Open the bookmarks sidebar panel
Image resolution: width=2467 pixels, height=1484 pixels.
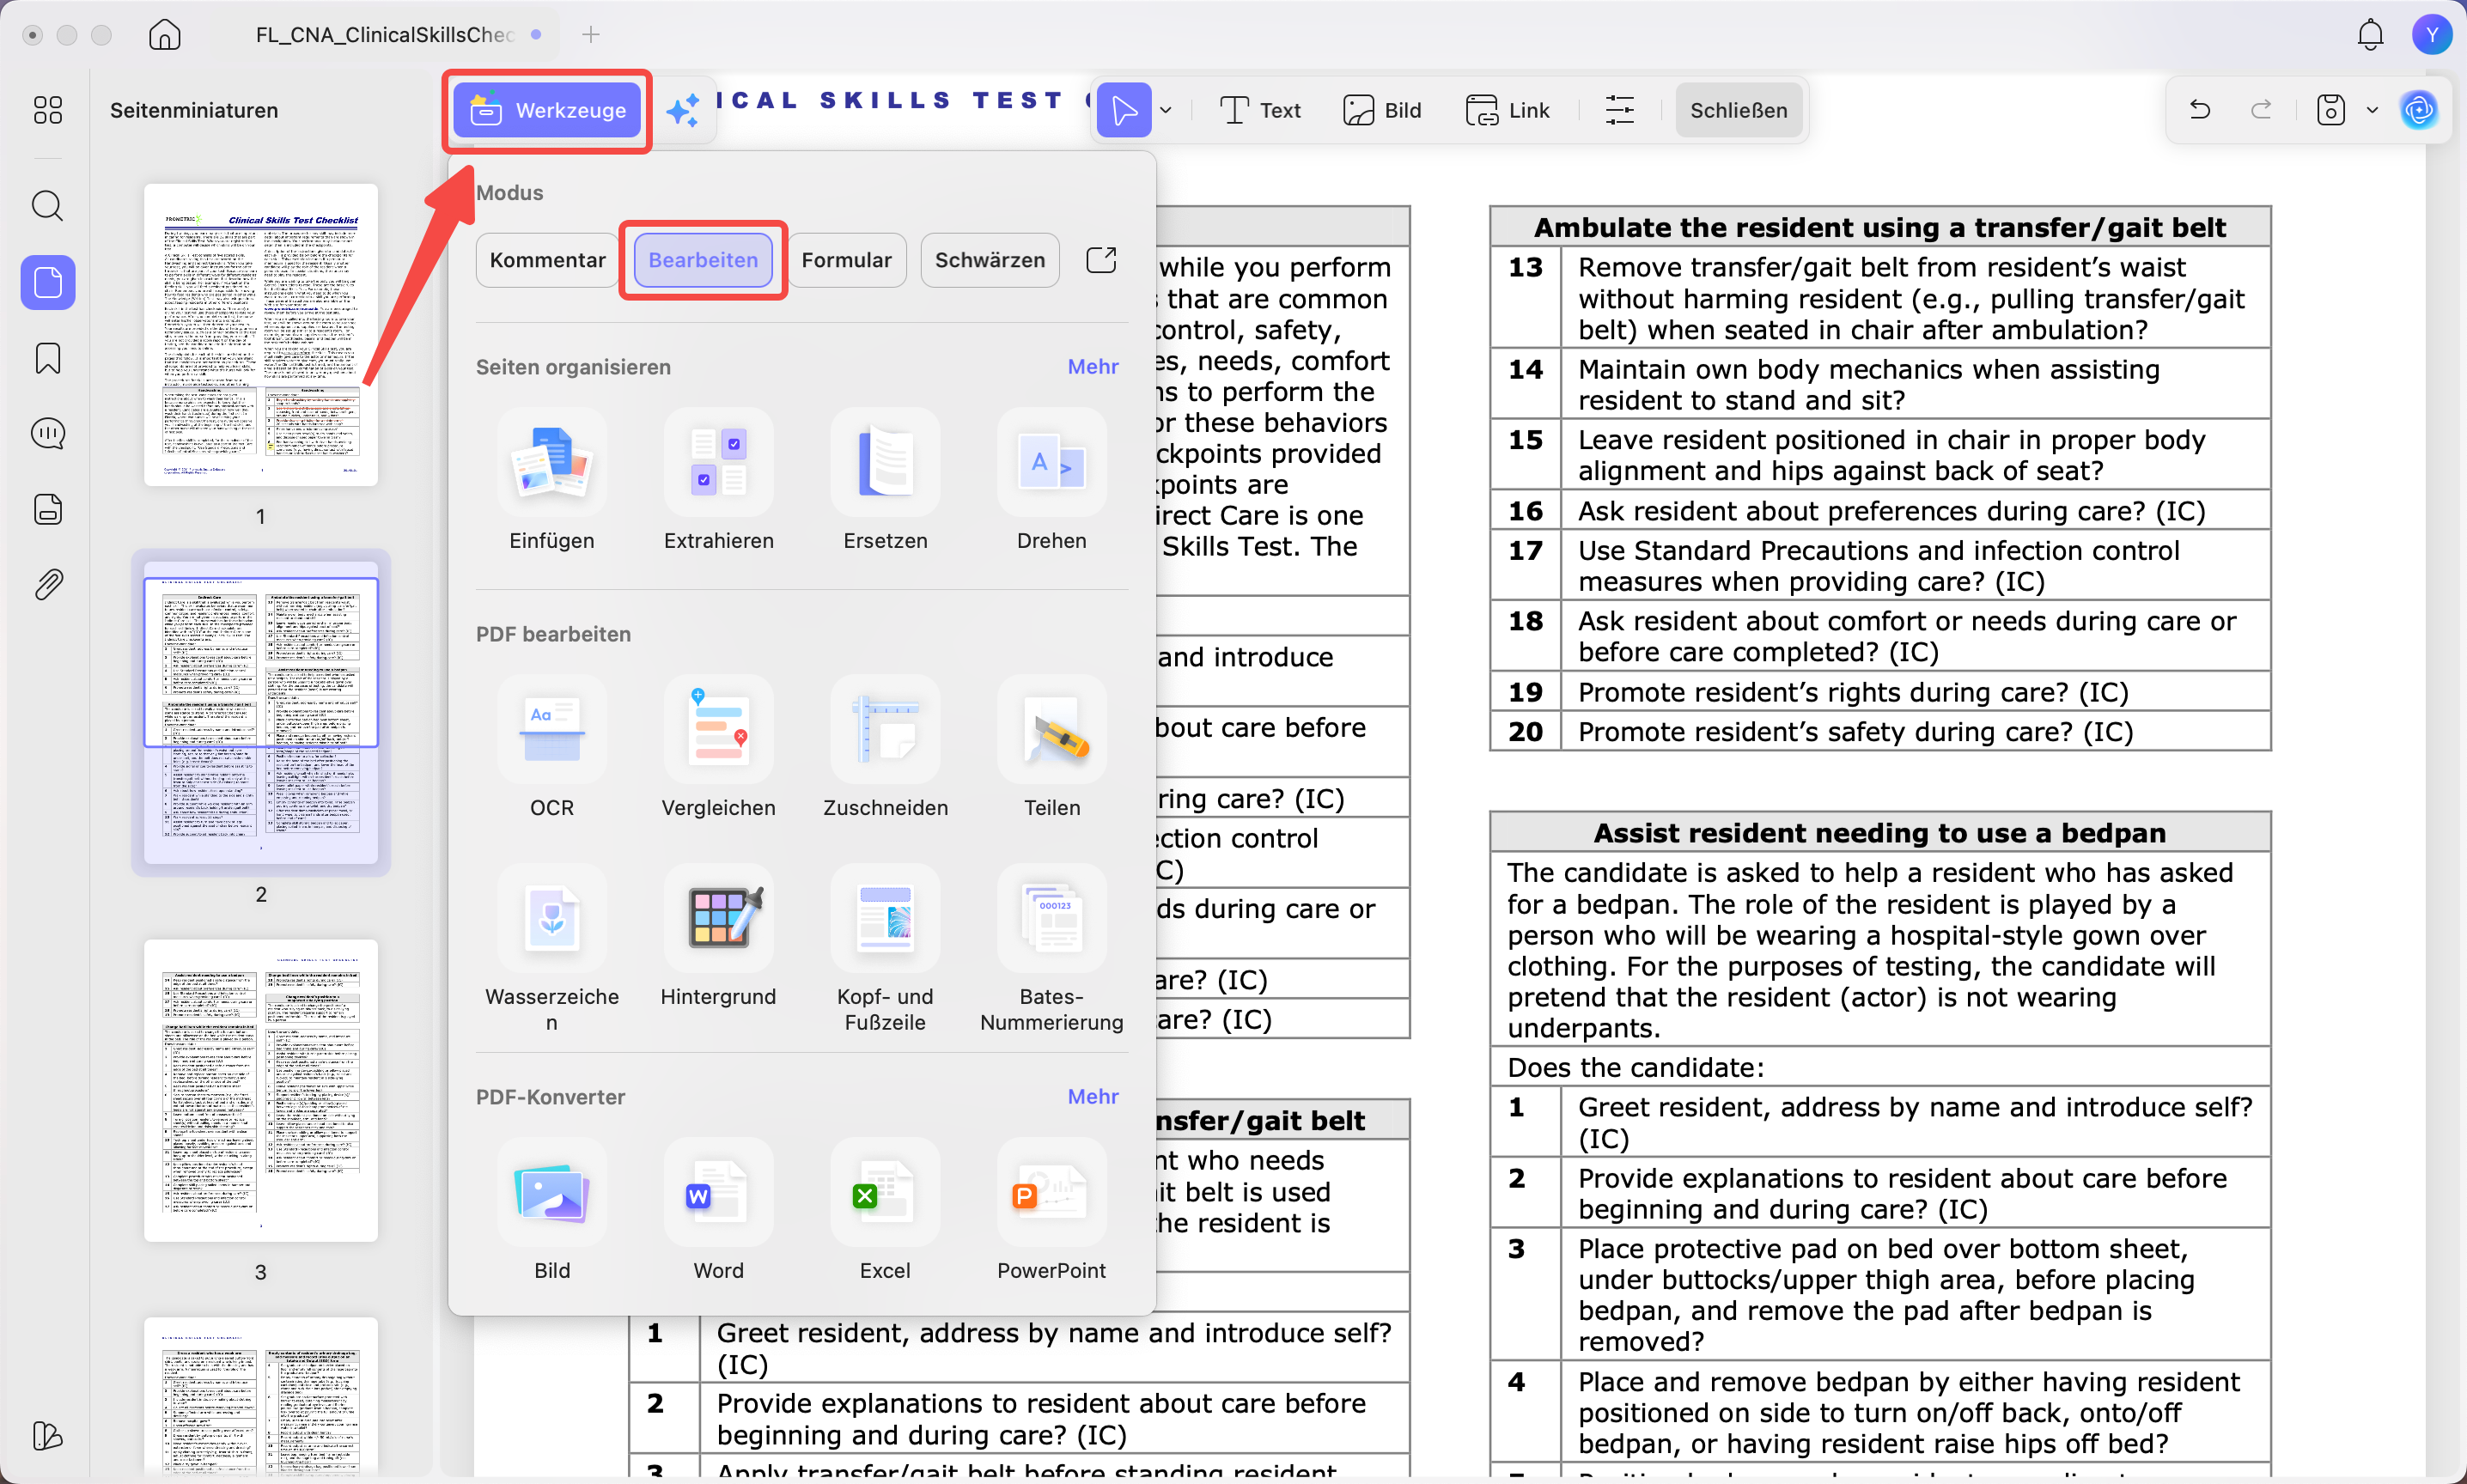(47, 358)
